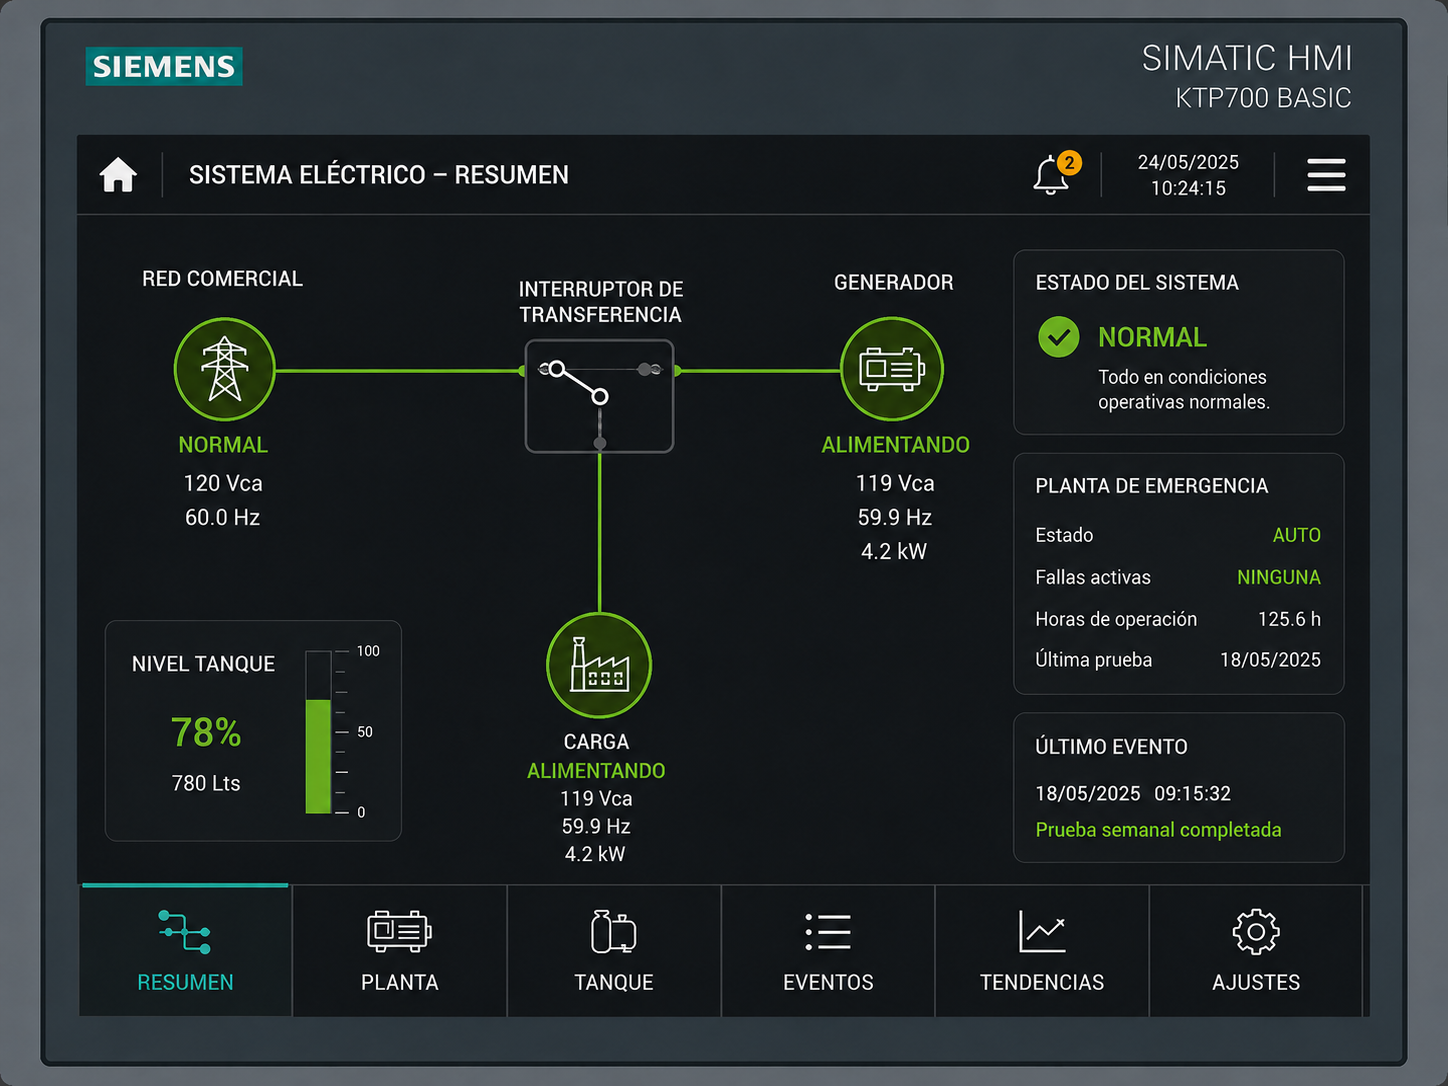The width and height of the screenshot is (1448, 1086).
Task: Click the NIVEL TANQUE heading
Action: click(x=203, y=664)
